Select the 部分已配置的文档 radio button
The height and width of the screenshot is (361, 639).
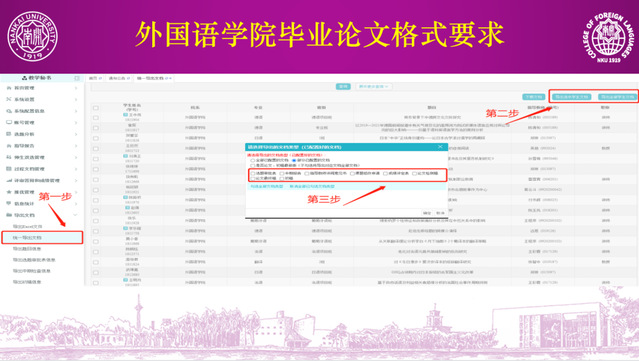[294, 161]
